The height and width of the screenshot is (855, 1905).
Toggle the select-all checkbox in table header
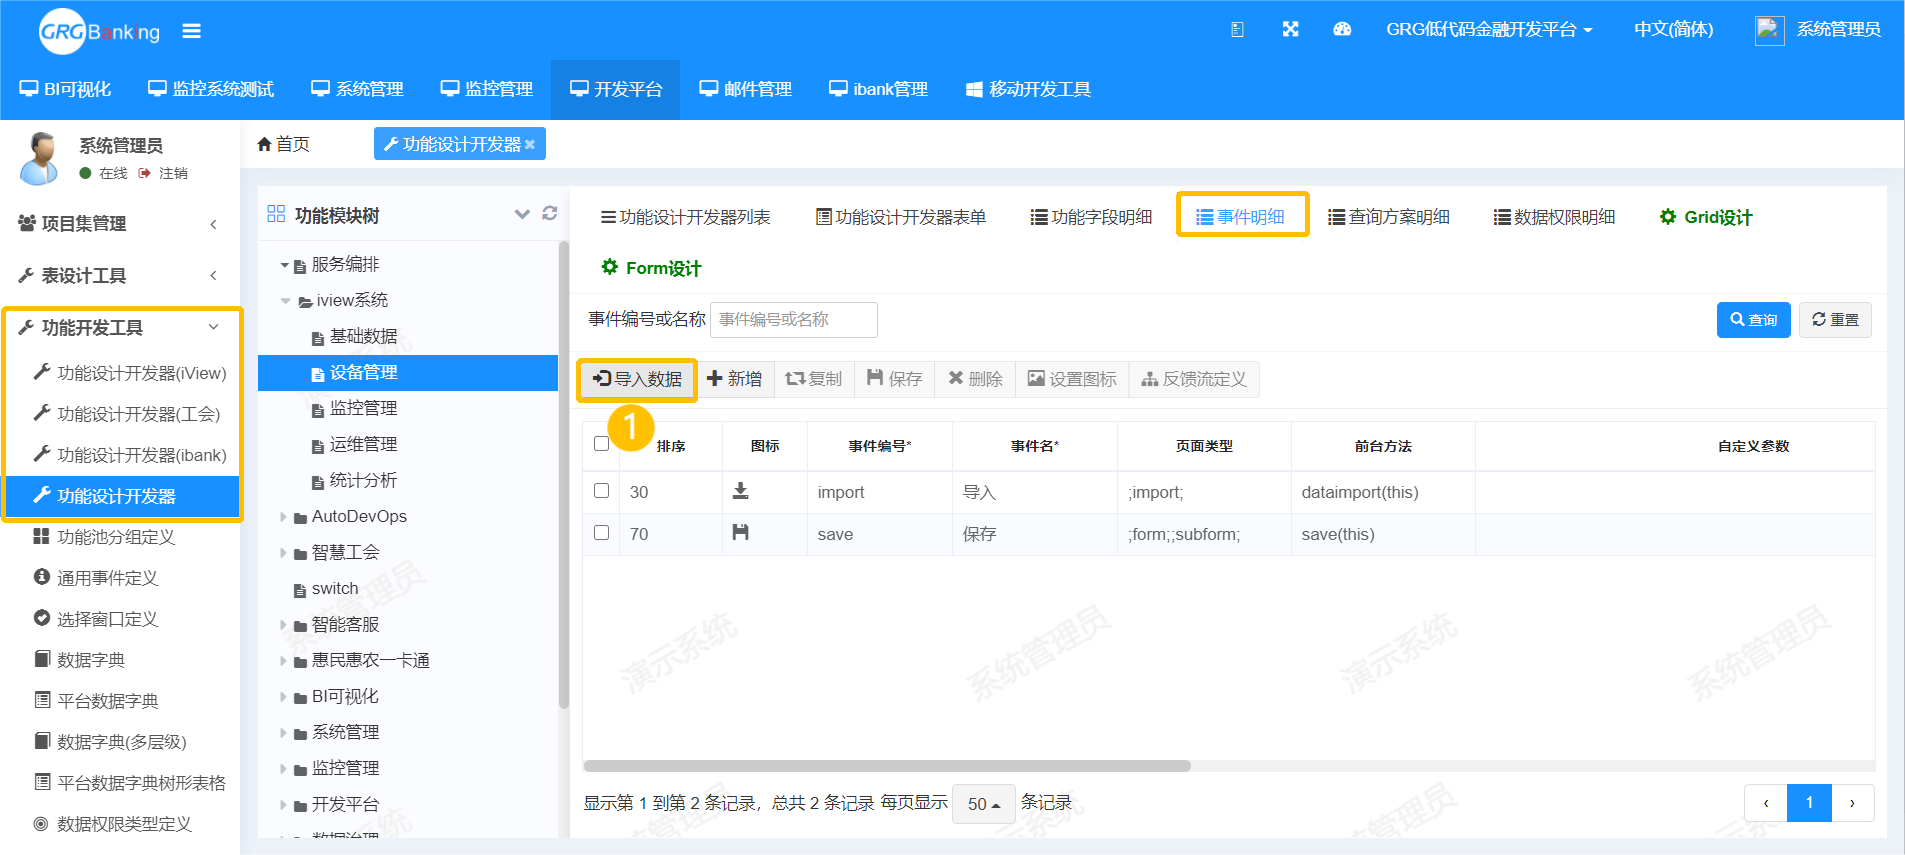pos(601,444)
